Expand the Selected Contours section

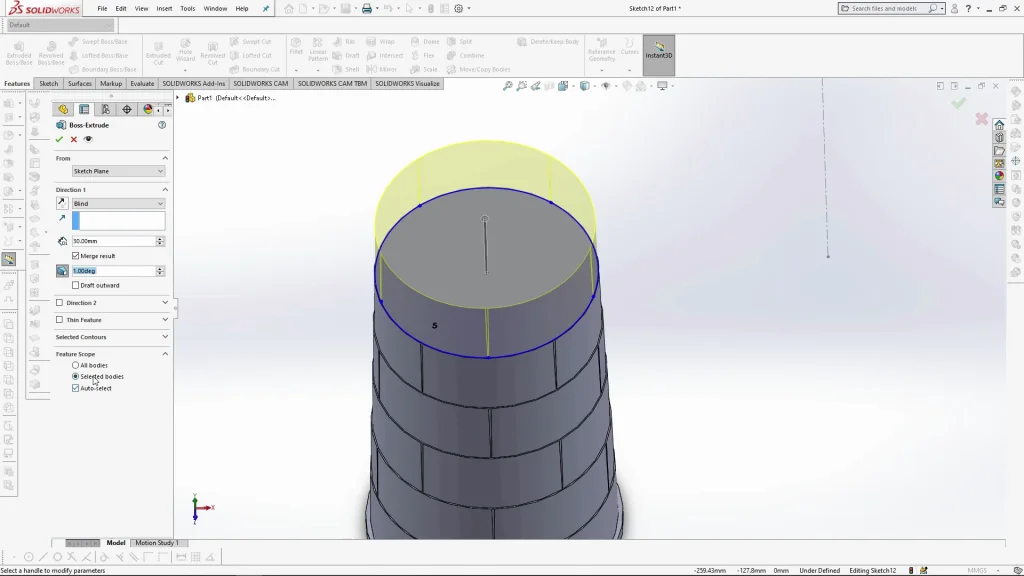pyautogui.click(x=165, y=337)
